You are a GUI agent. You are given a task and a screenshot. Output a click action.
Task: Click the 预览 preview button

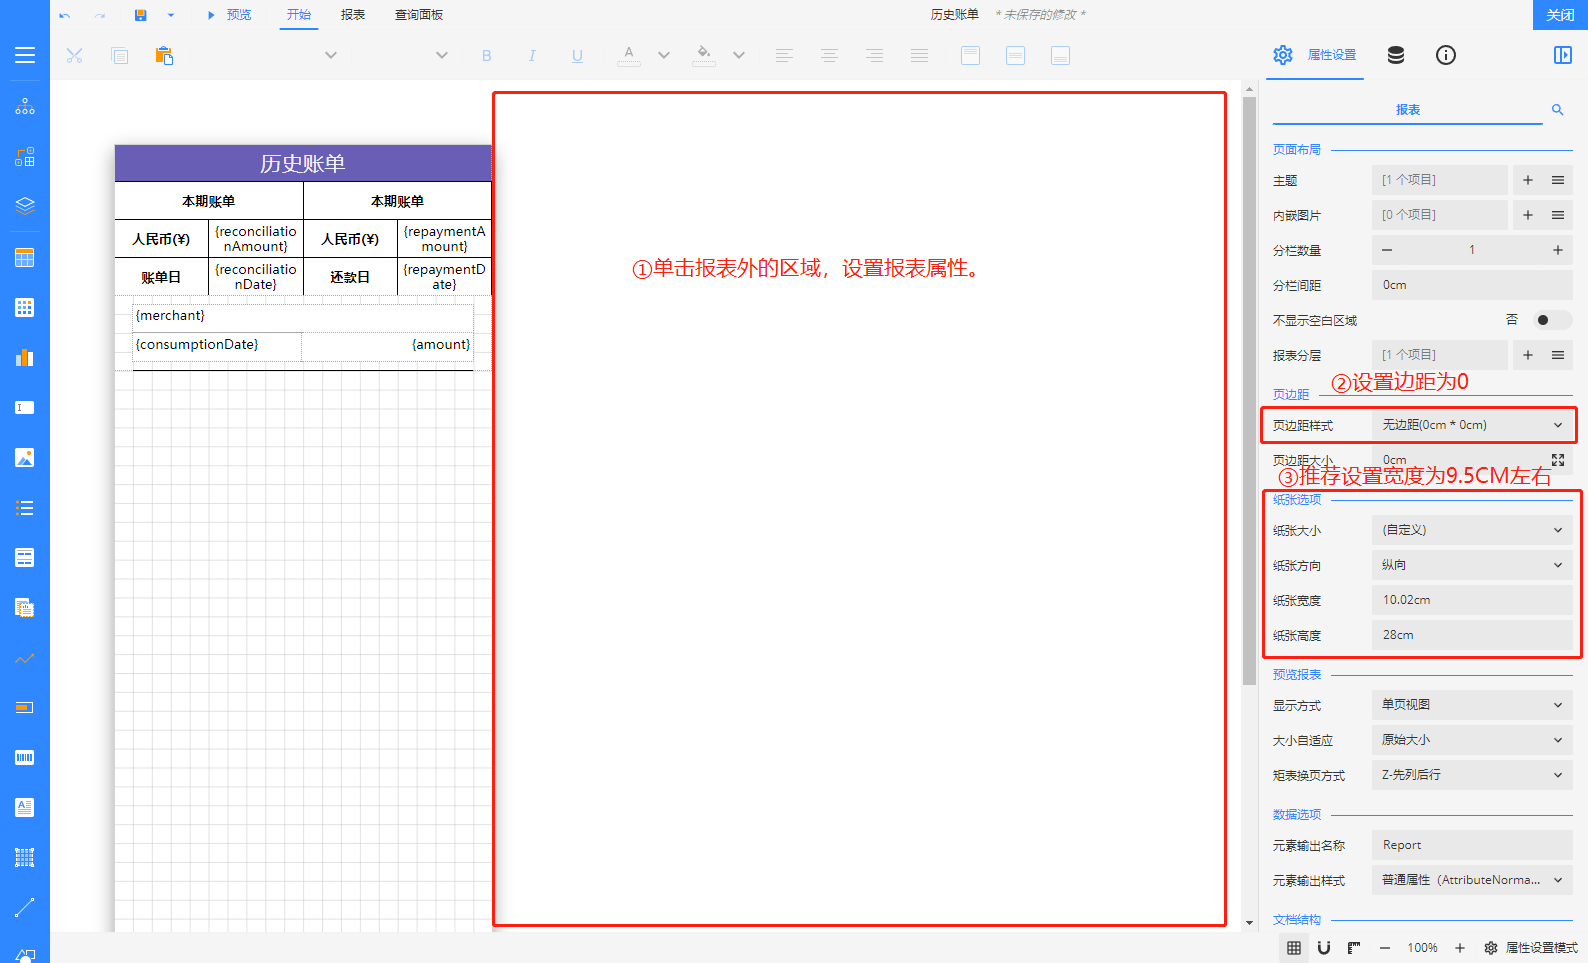coord(230,15)
